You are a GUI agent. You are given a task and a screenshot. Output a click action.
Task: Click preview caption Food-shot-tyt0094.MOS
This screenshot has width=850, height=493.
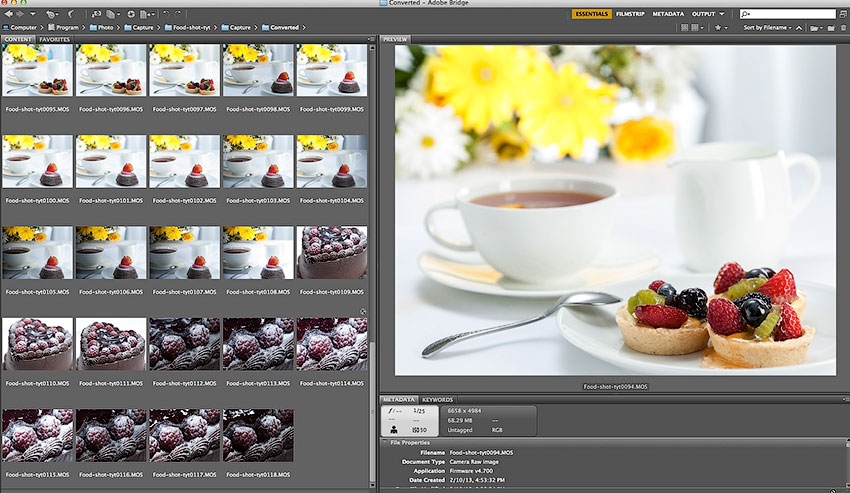click(x=615, y=387)
